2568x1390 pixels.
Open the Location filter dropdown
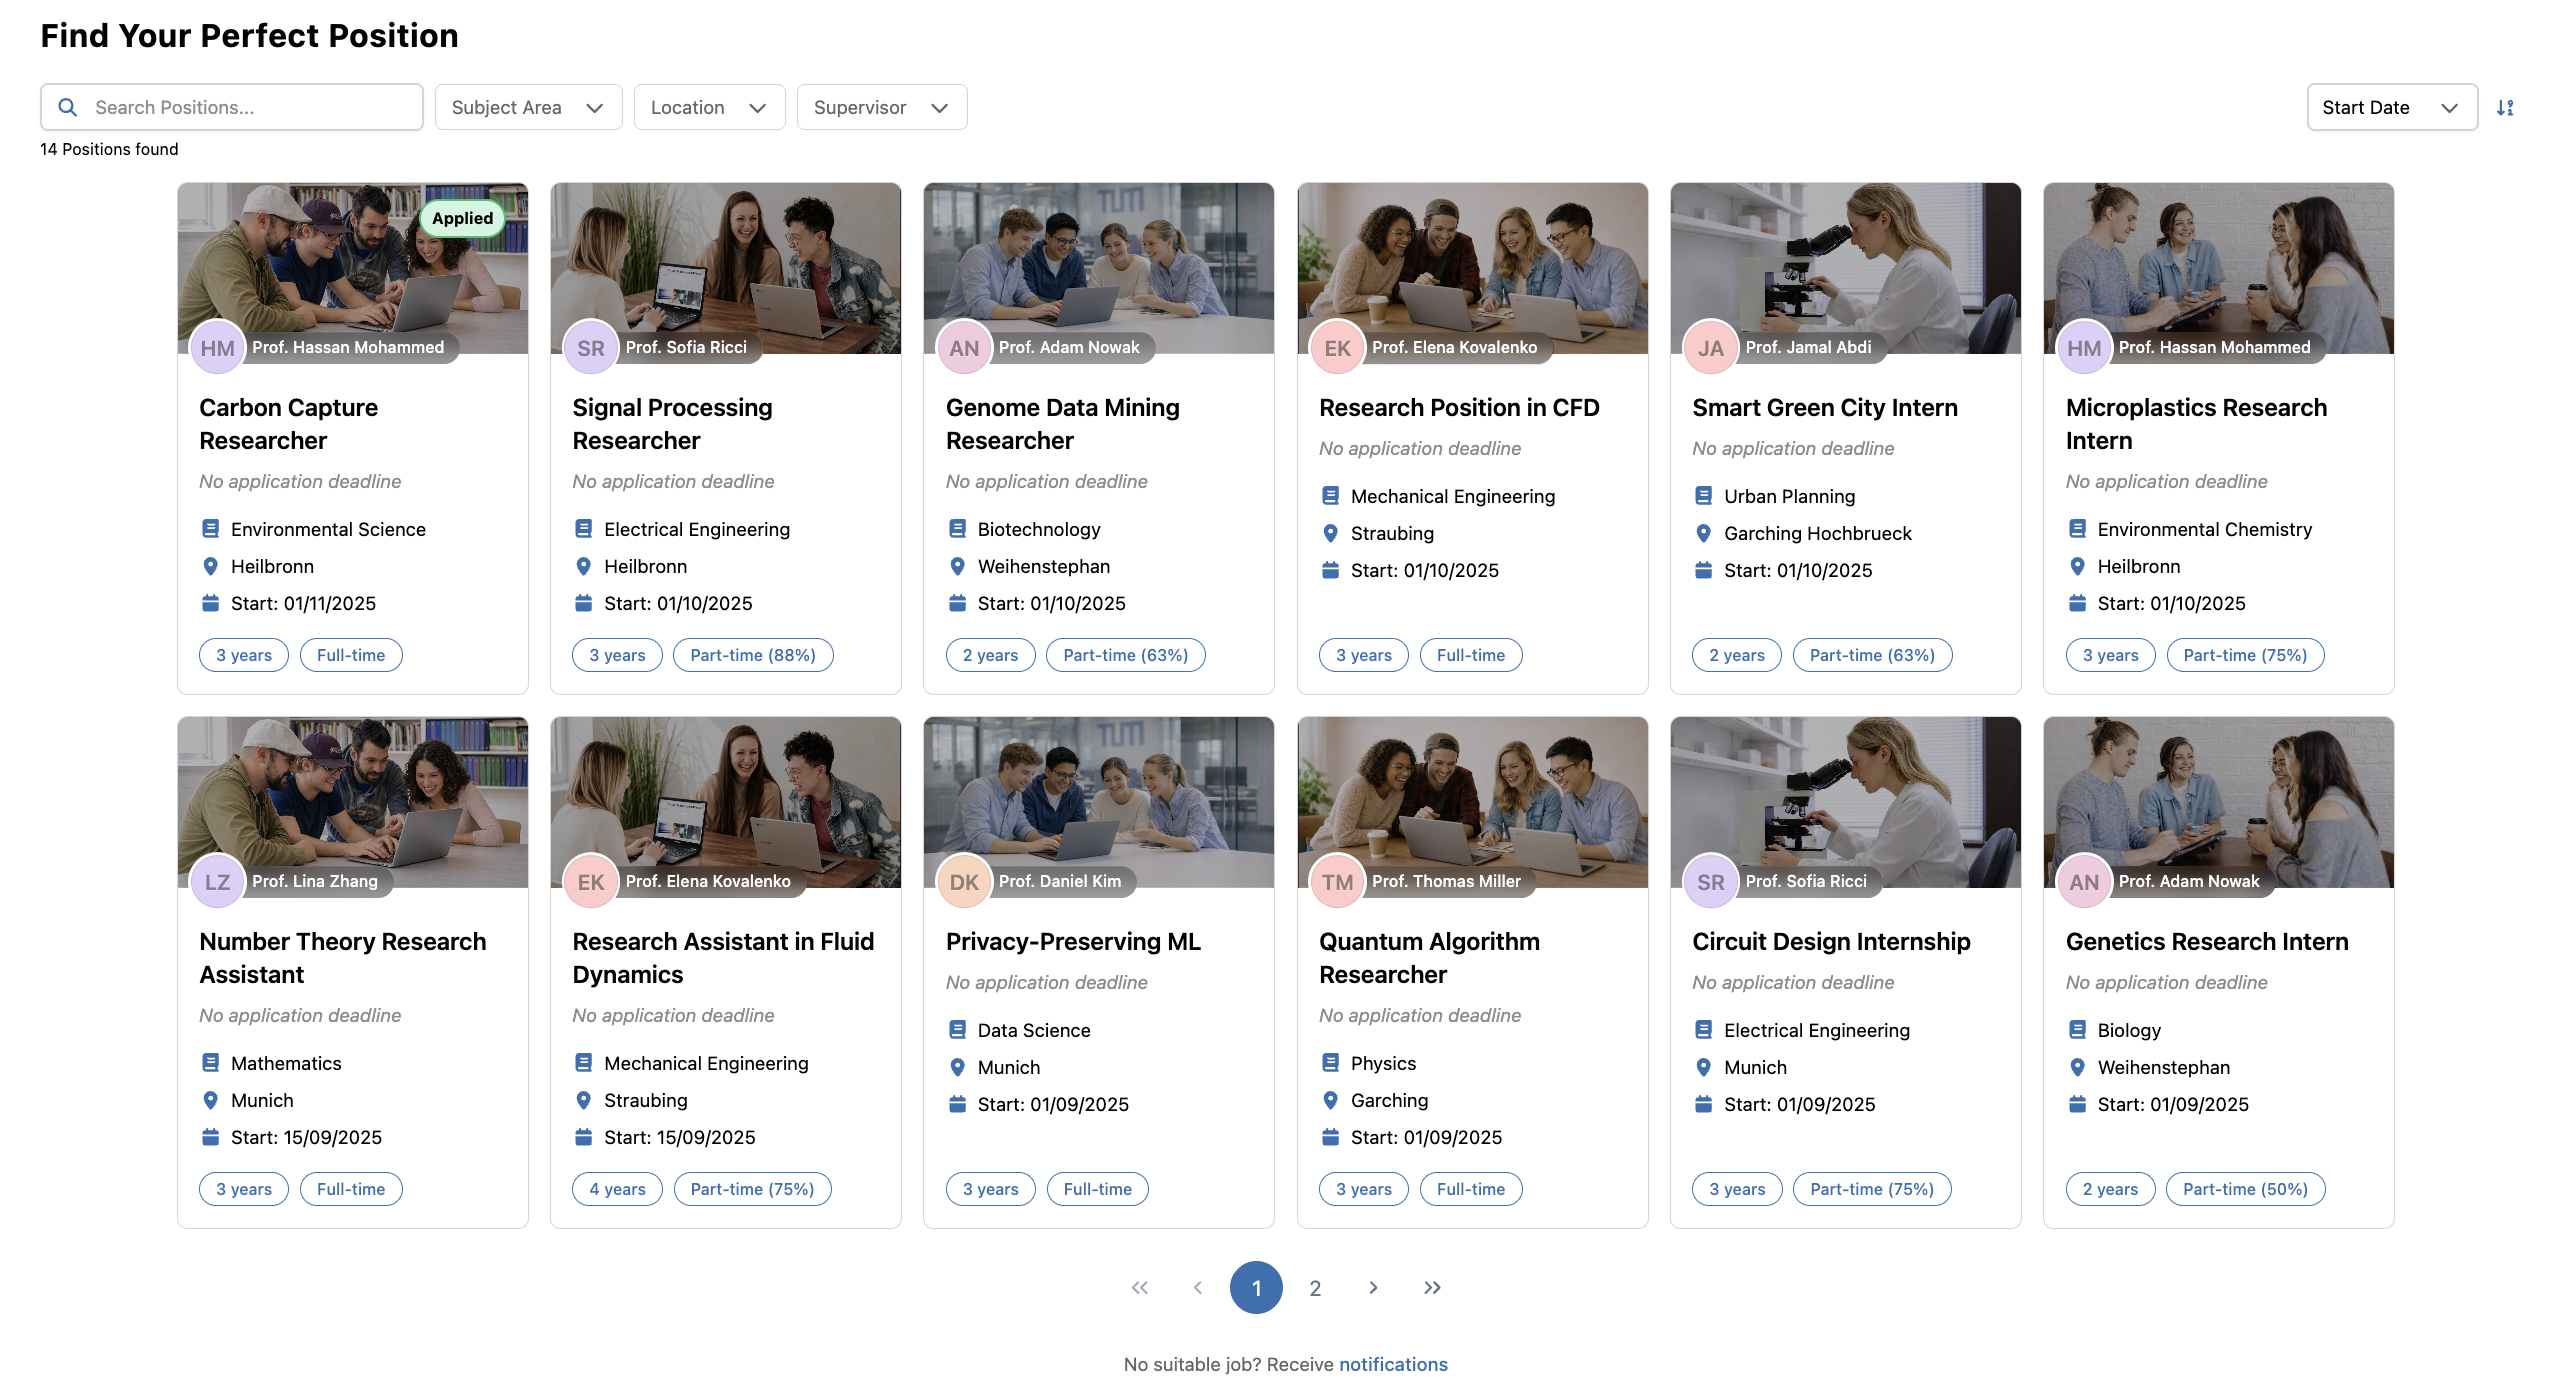point(709,107)
